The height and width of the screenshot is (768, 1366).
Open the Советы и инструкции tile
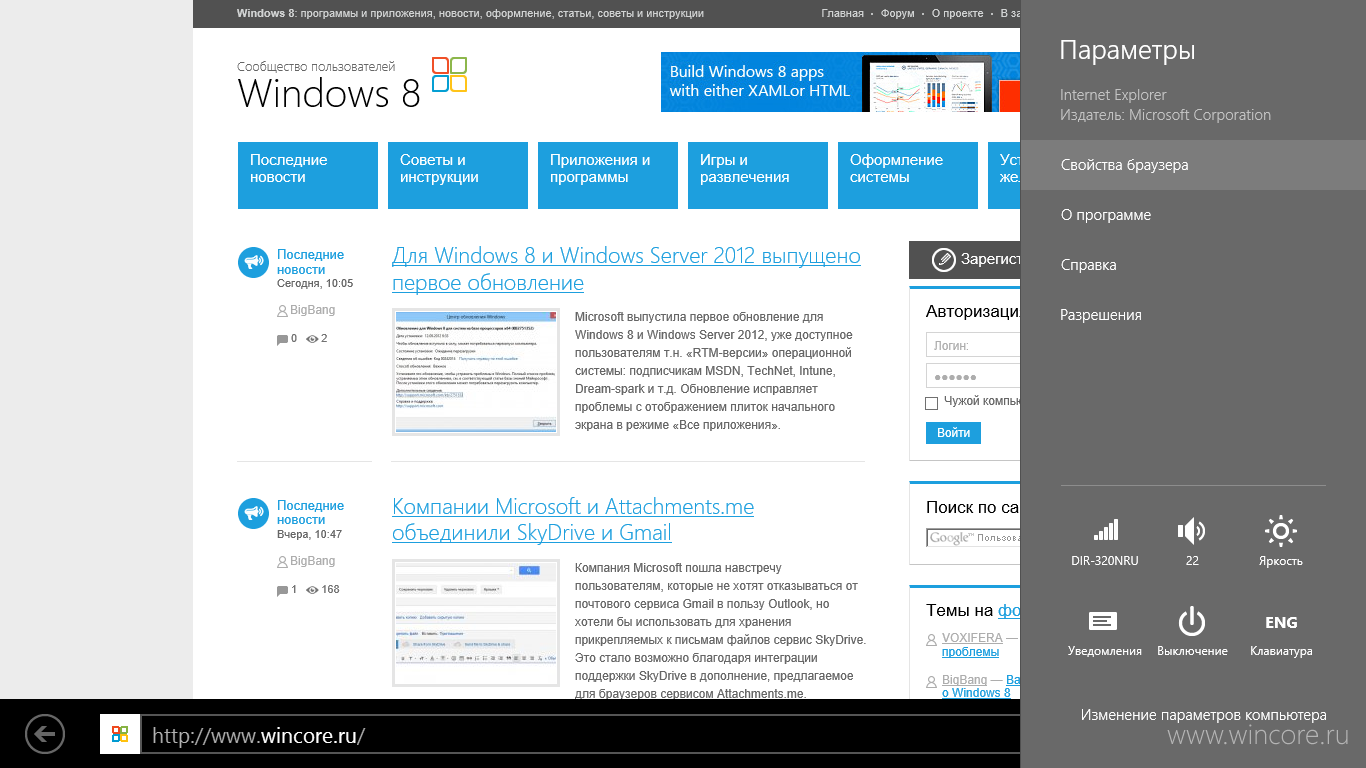pyautogui.click(x=458, y=175)
